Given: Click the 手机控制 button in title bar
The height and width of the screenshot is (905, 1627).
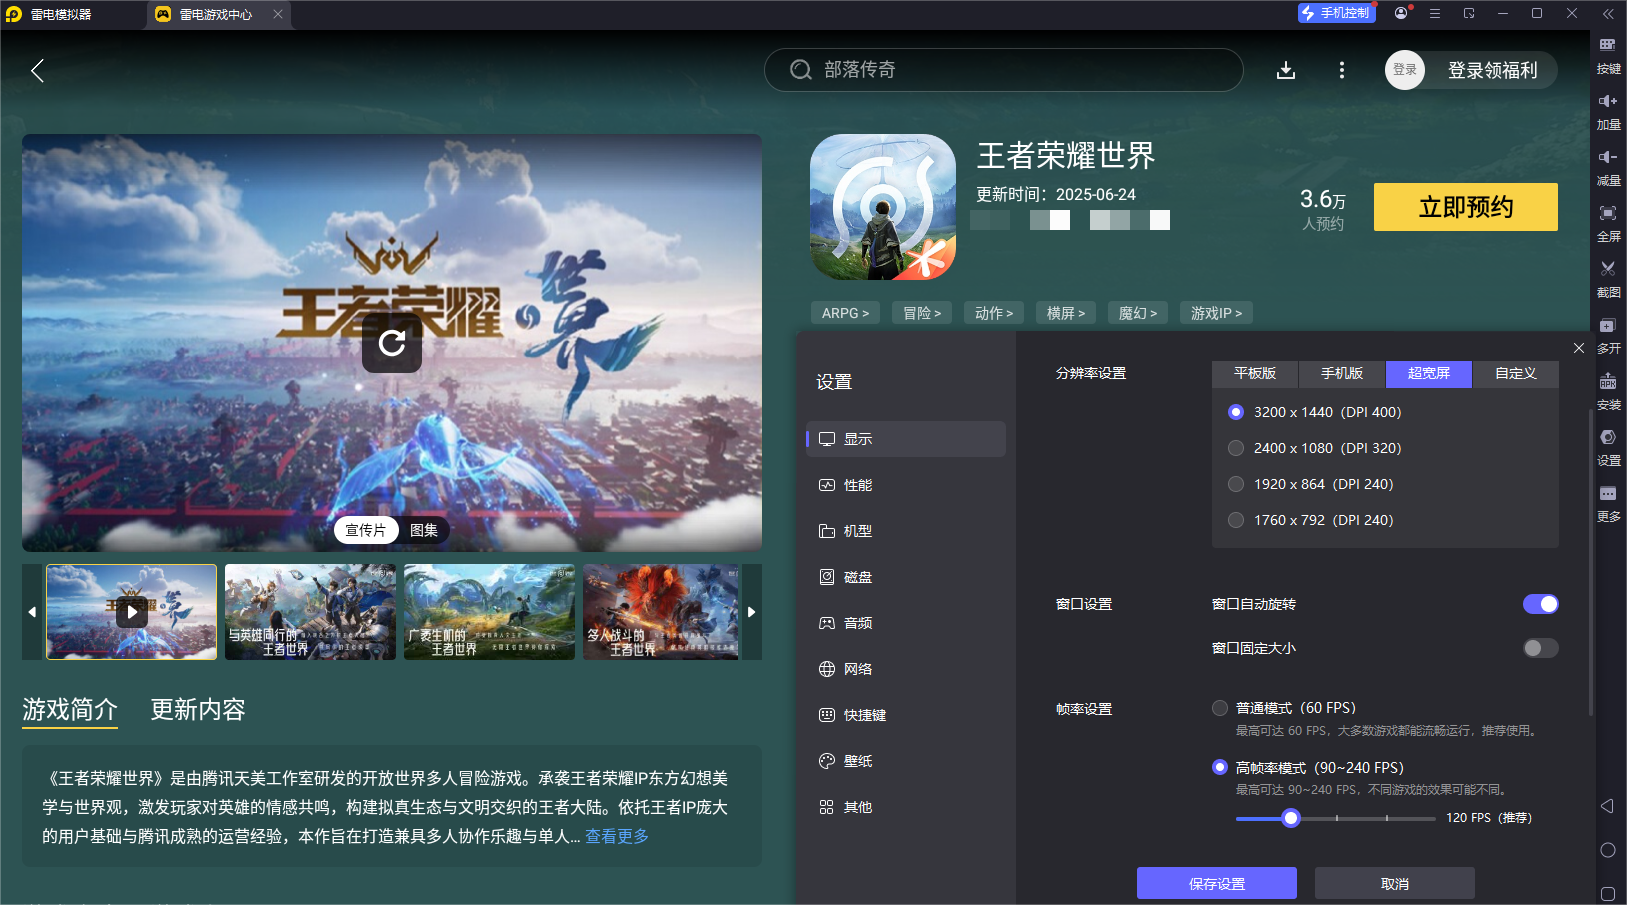Looking at the screenshot, I should [1336, 13].
